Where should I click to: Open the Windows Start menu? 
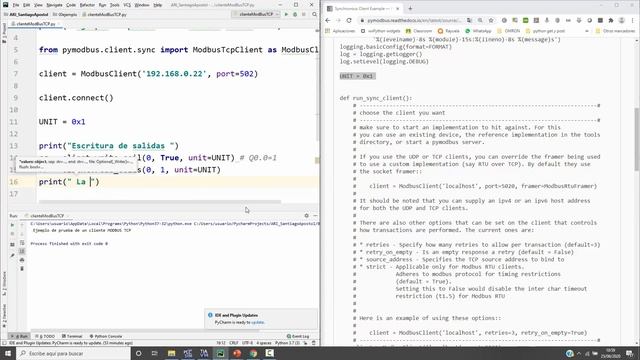pos(8,353)
